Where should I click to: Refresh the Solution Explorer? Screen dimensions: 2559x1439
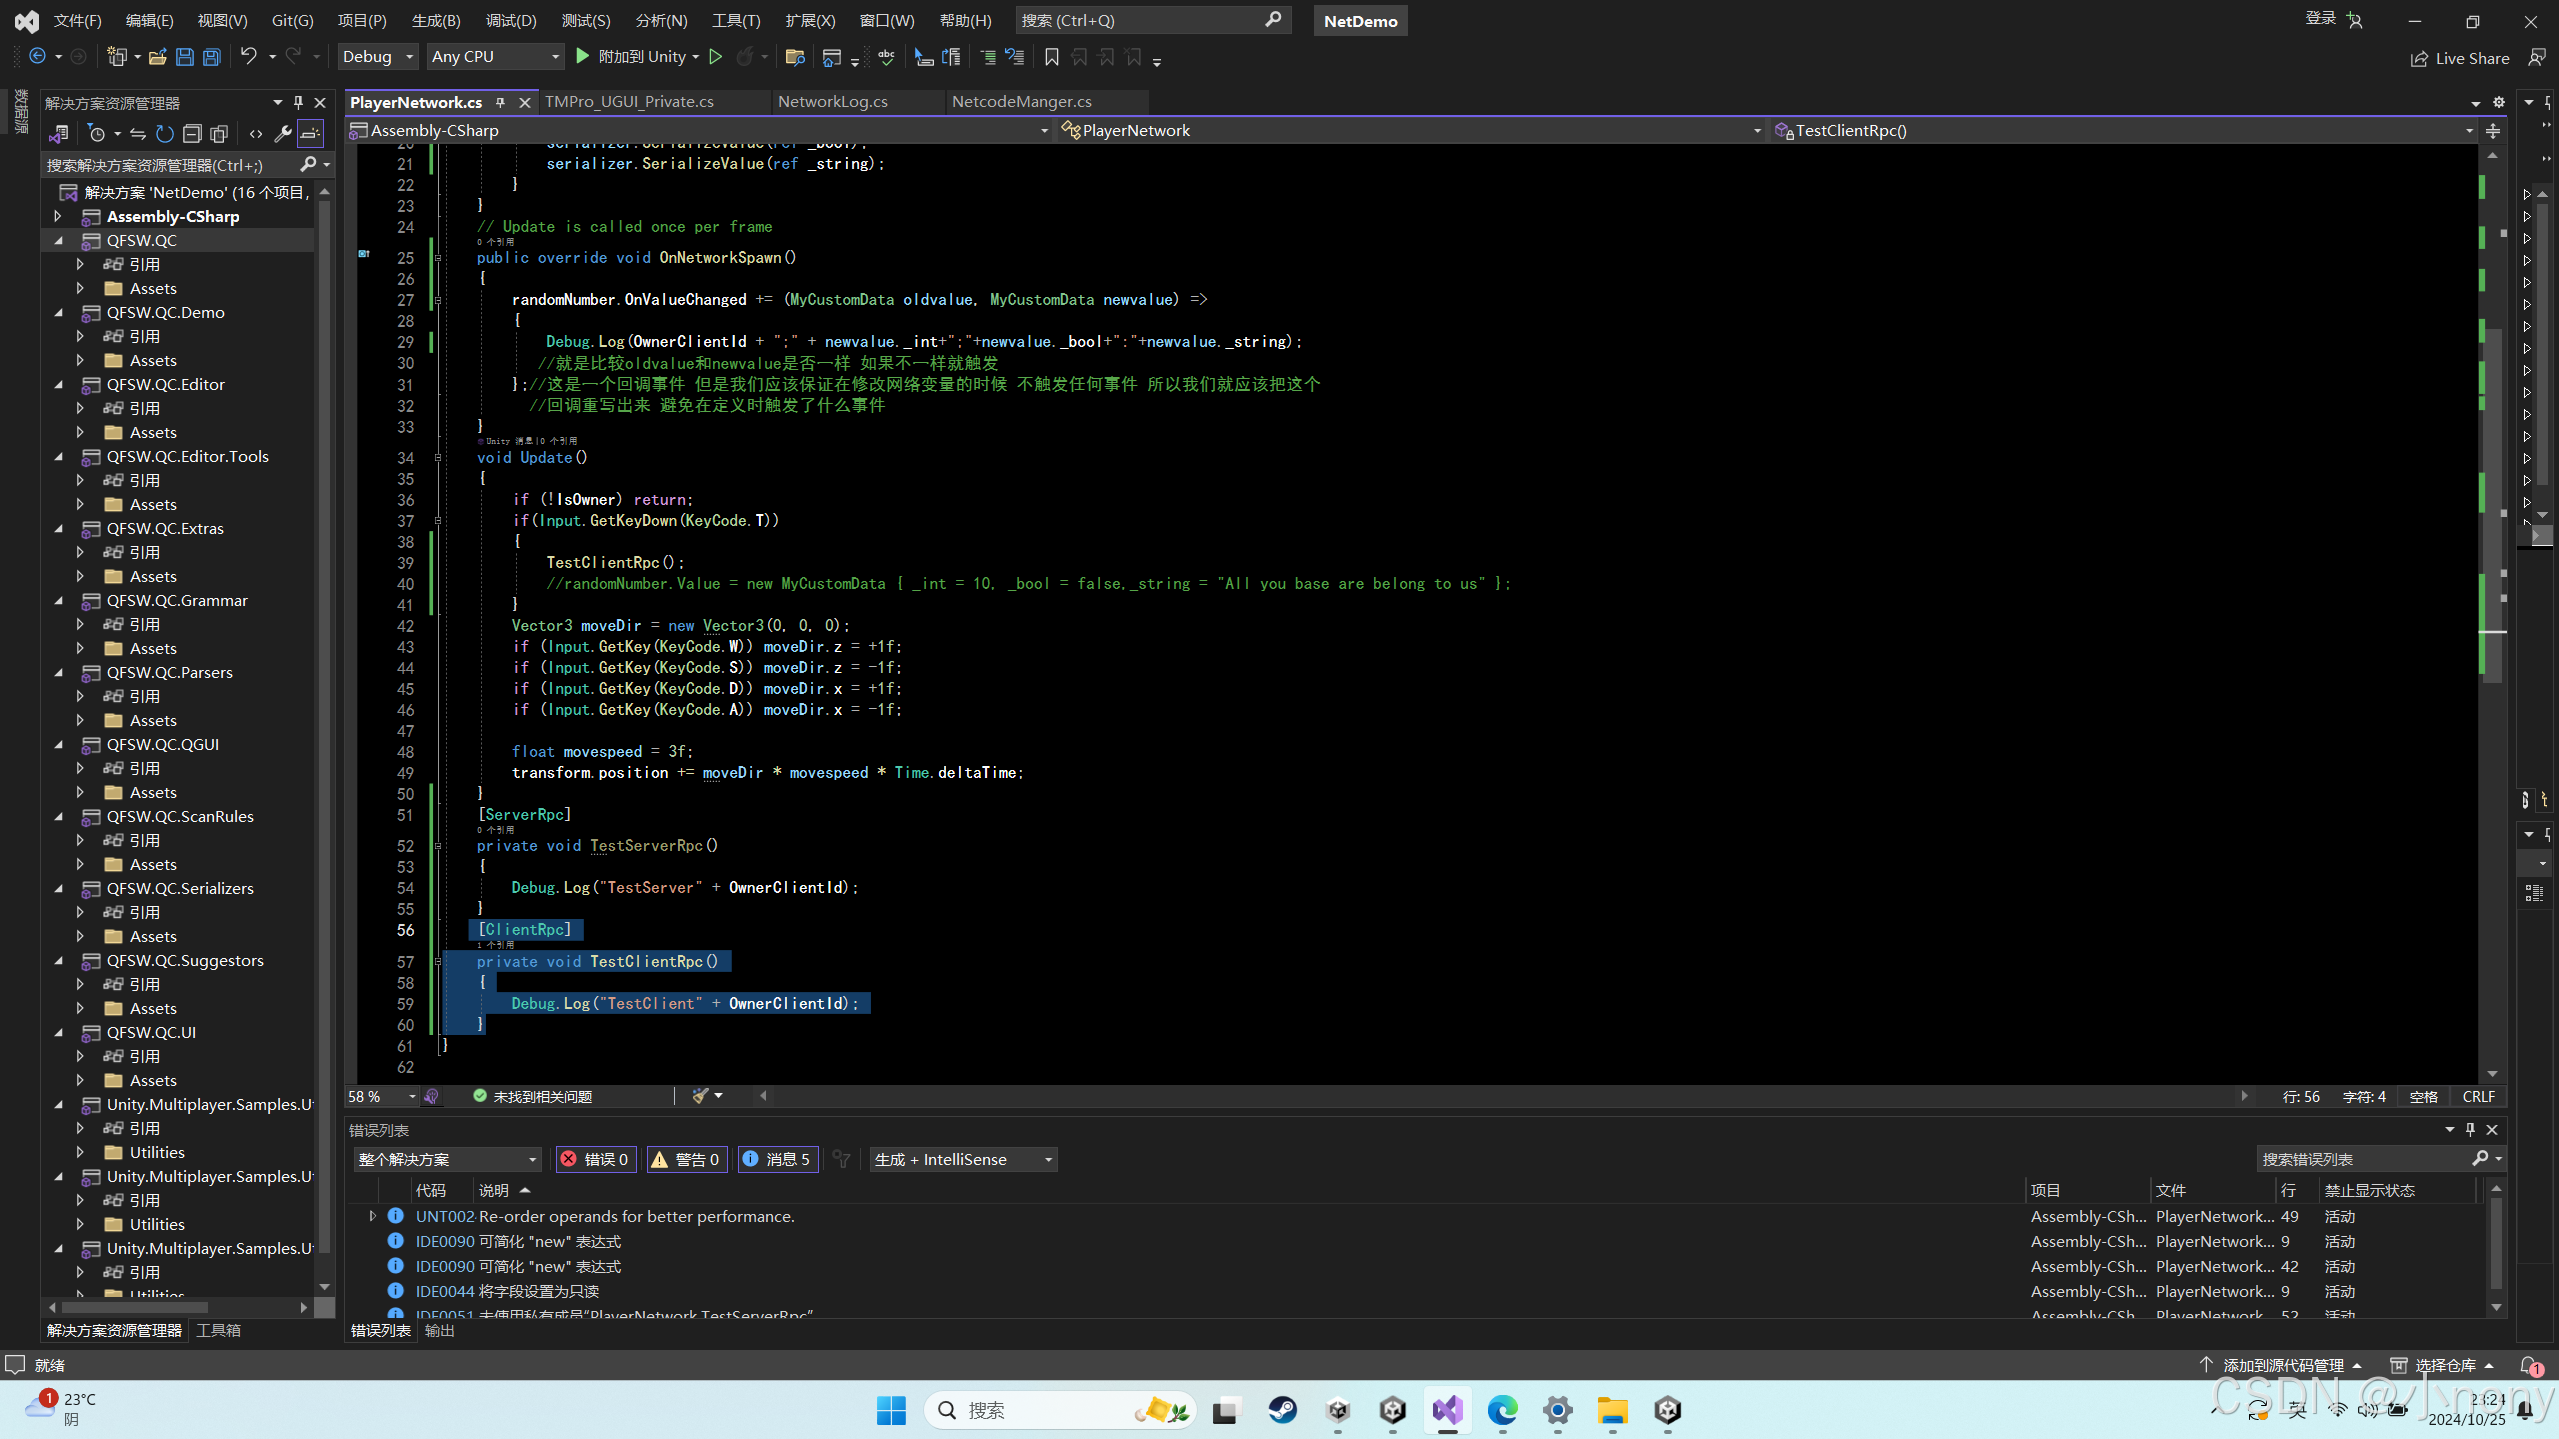pyautogui.click(x=164, y=133)
